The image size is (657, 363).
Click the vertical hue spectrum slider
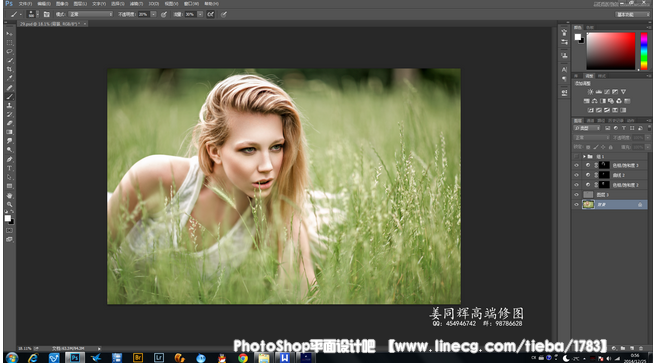tap(644, 51)
